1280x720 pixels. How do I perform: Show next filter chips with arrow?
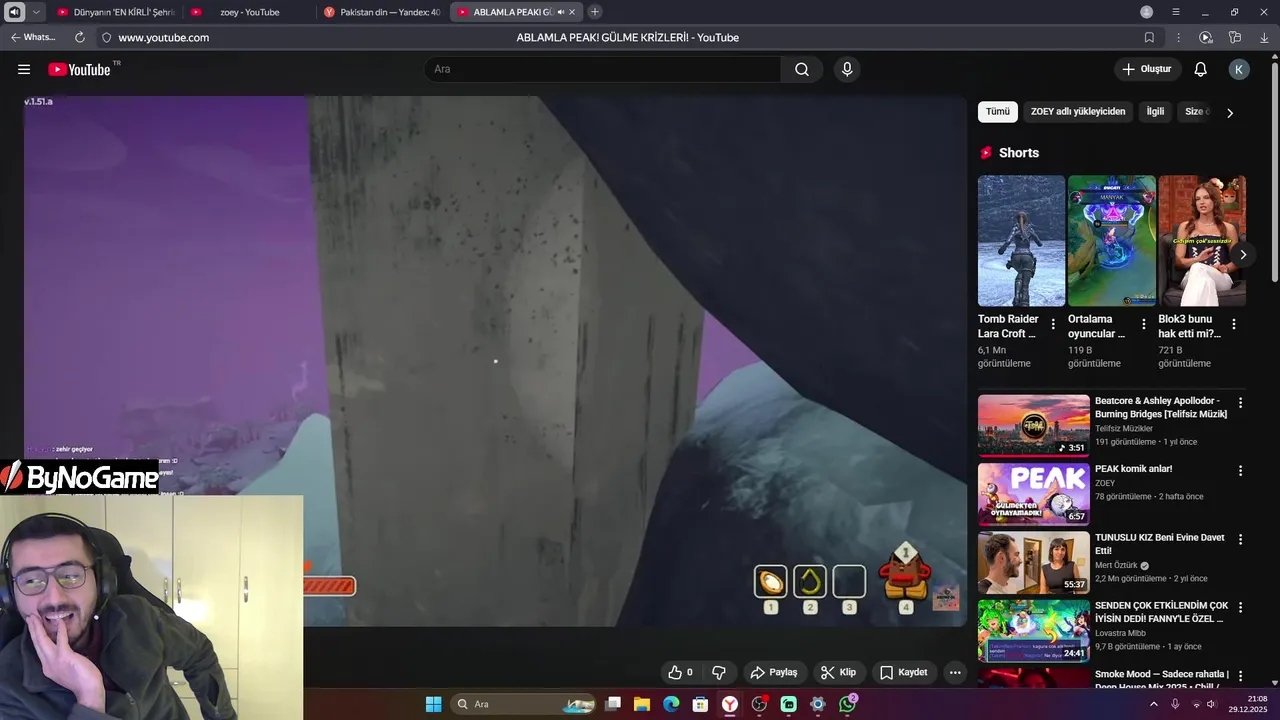click(1229, 112)
